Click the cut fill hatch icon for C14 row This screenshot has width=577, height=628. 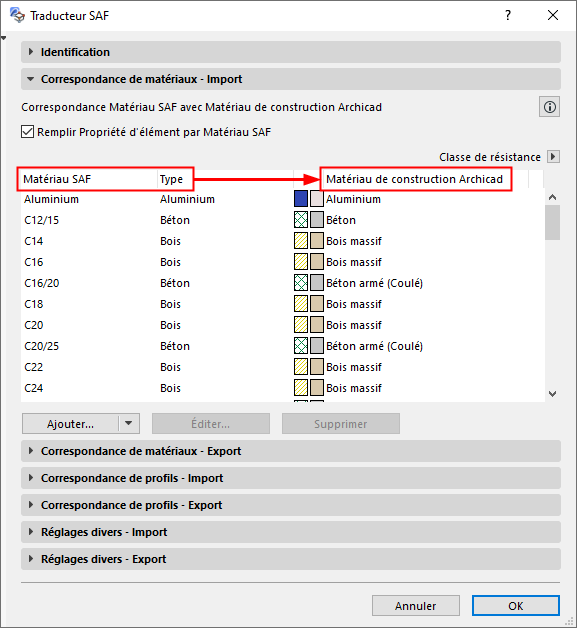301,241
